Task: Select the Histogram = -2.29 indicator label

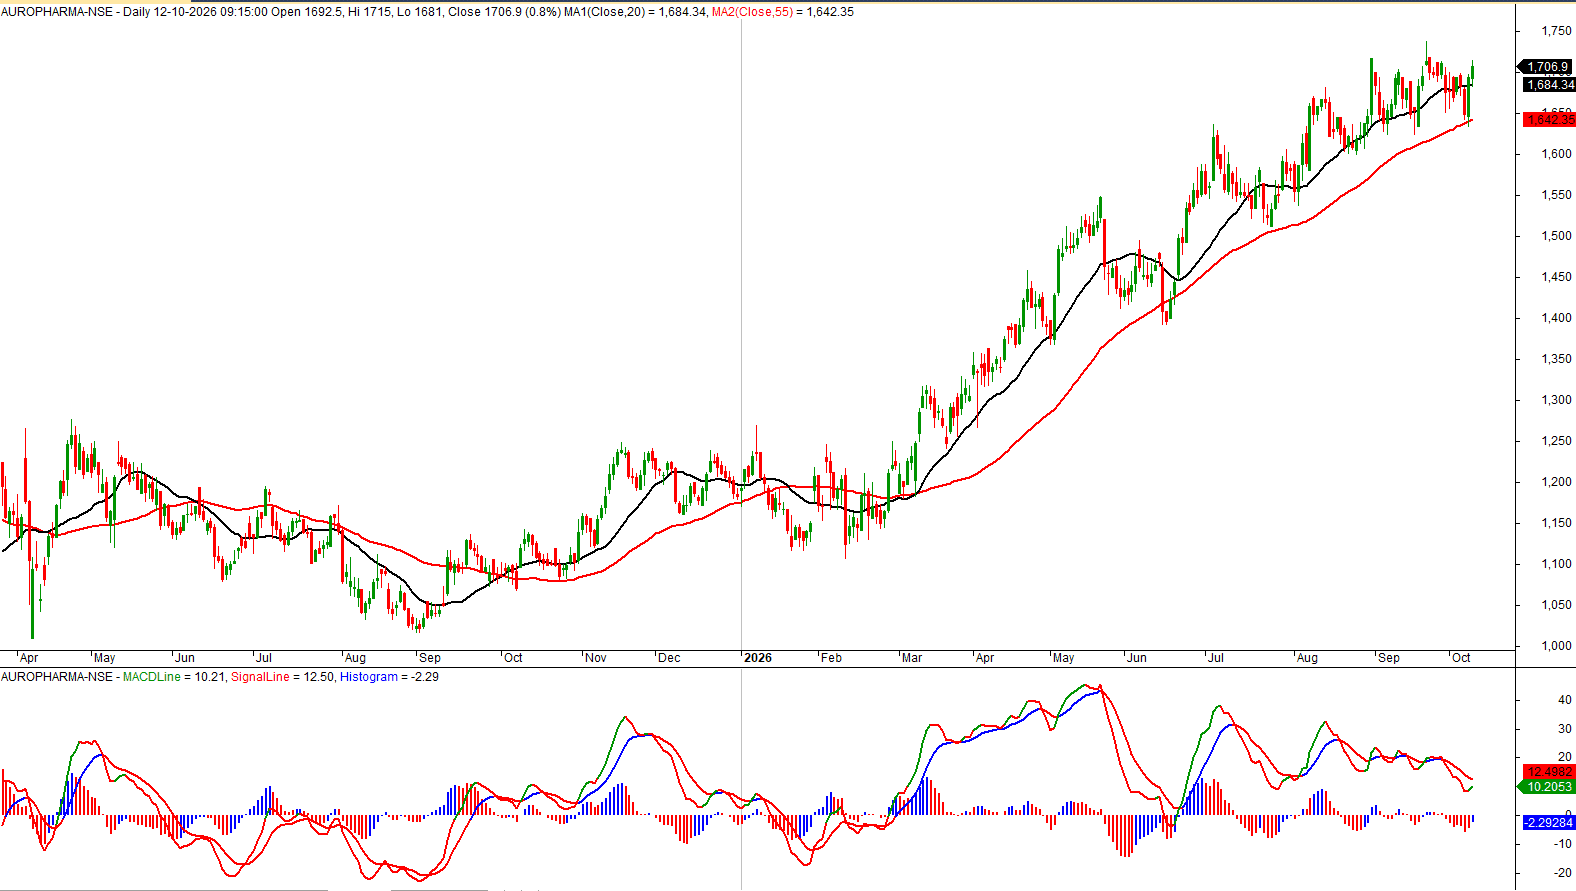Action: (x=389, y=677)
